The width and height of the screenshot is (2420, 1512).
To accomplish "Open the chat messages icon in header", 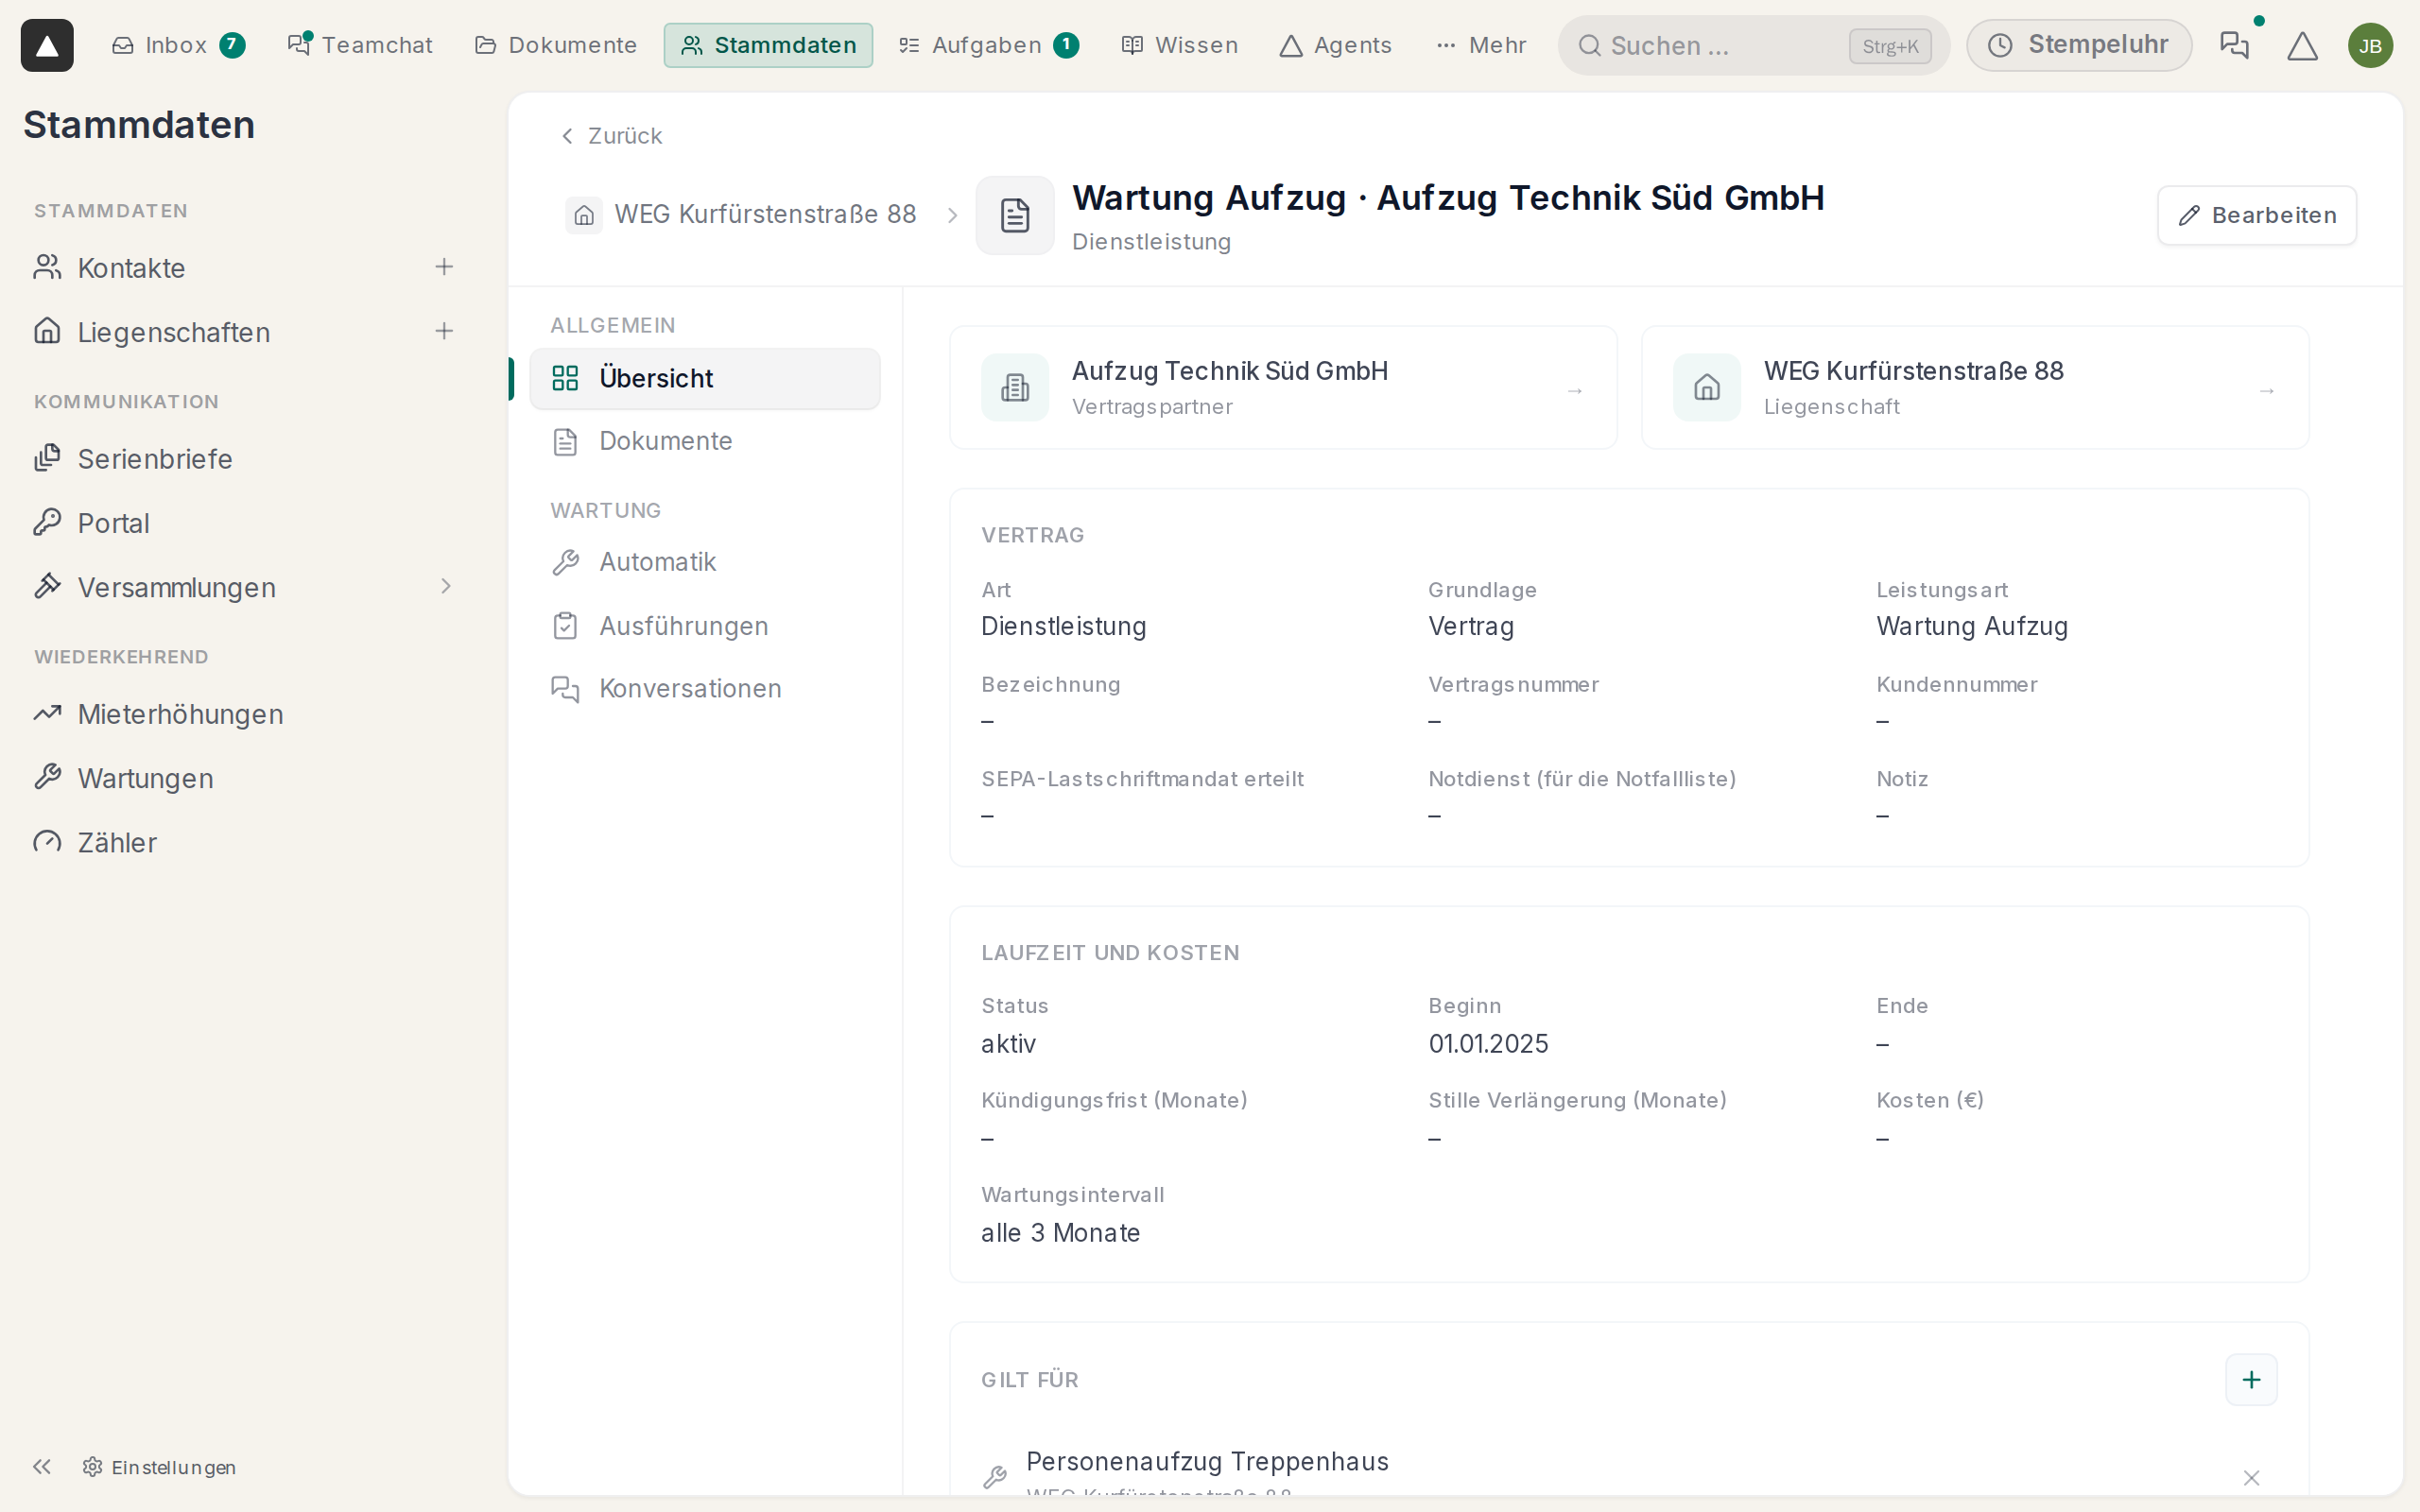I will (x=2234, y=45).
